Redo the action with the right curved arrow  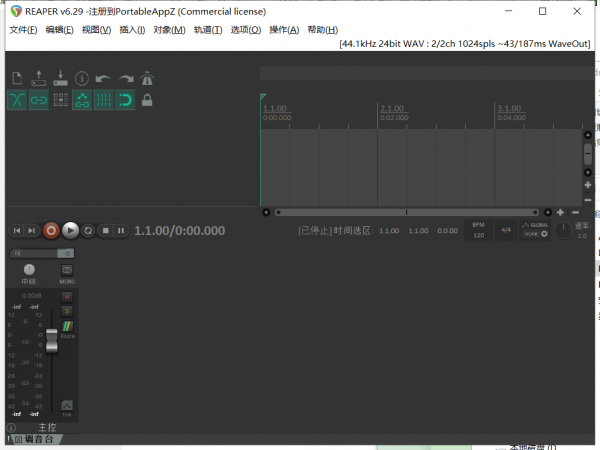pos(126,79)
